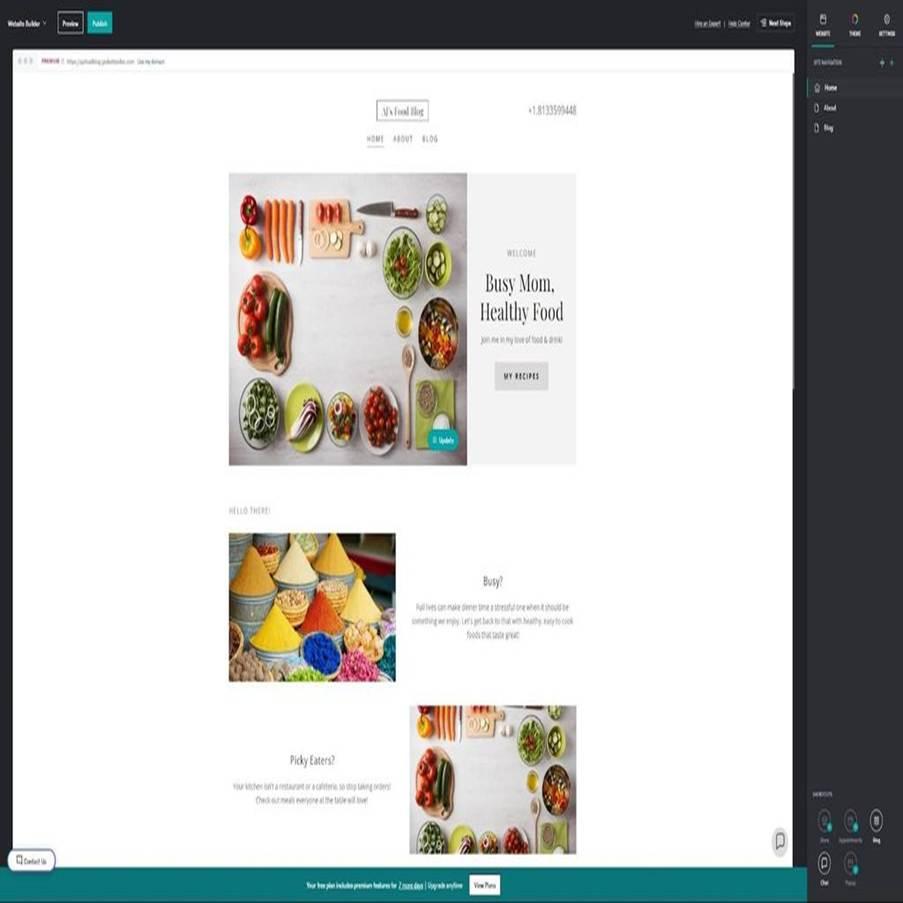Screen dimensions: 903x903
Task: Open the Settings panel icon
Action: 886,23
